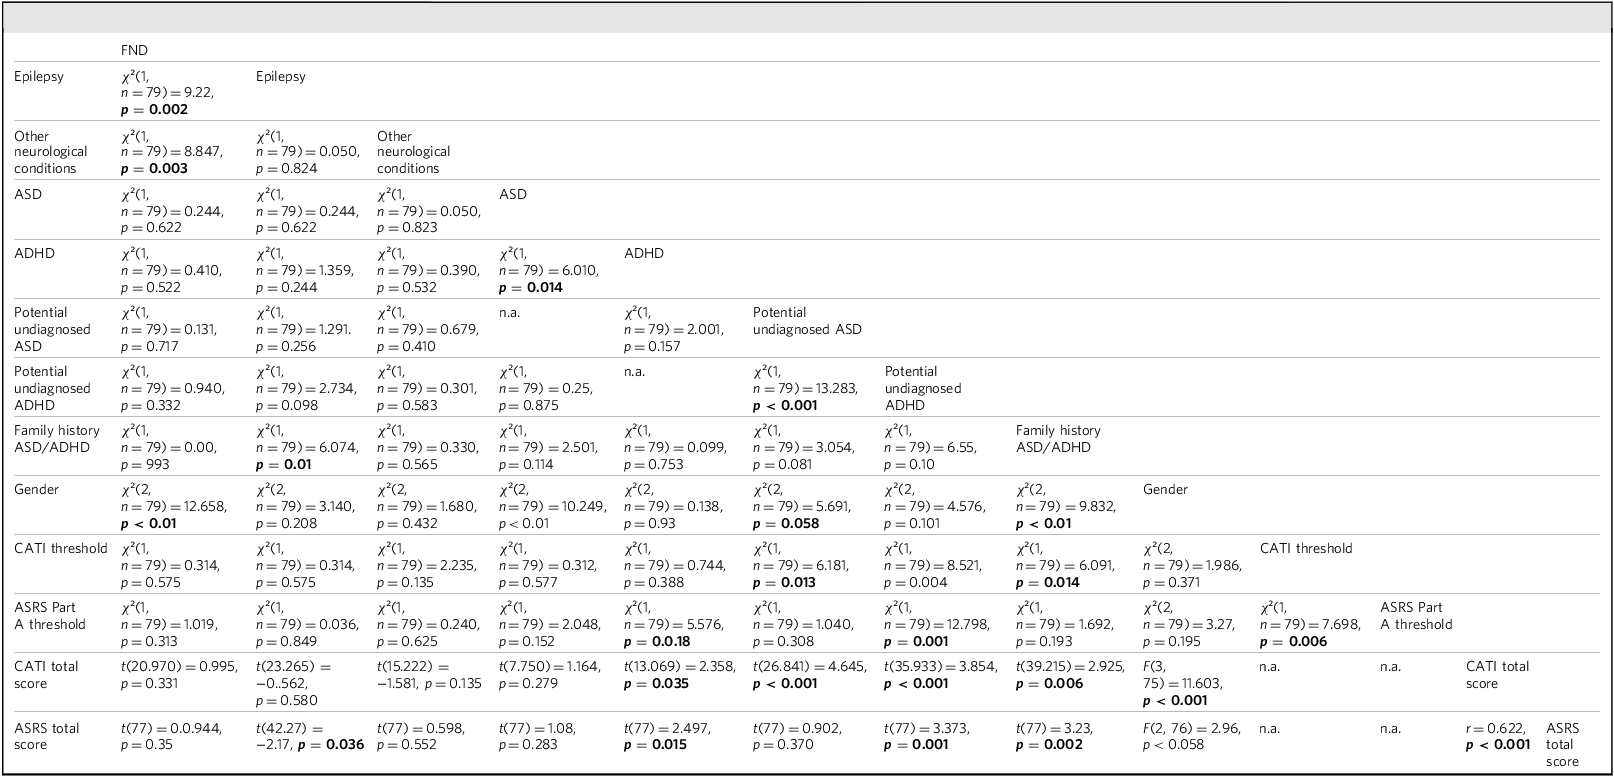Select the ASRS total score row label at left

(x=46, y=736)
